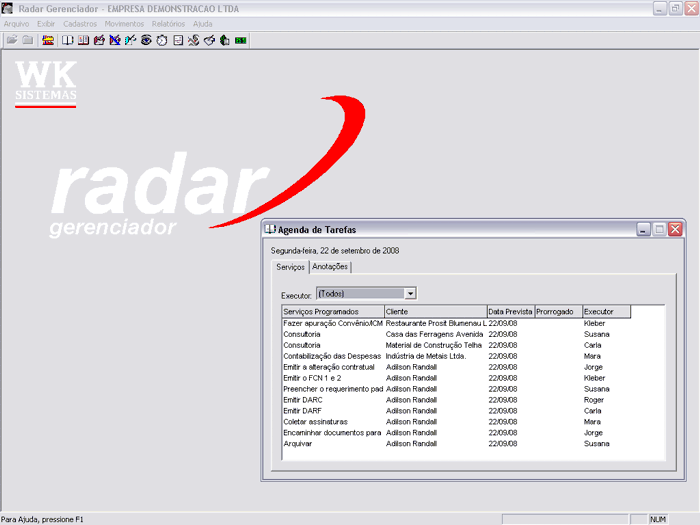Viewport: 700px width, 525px height.
Task: Open the Relatórios menu
Action: tap(168, 23)
